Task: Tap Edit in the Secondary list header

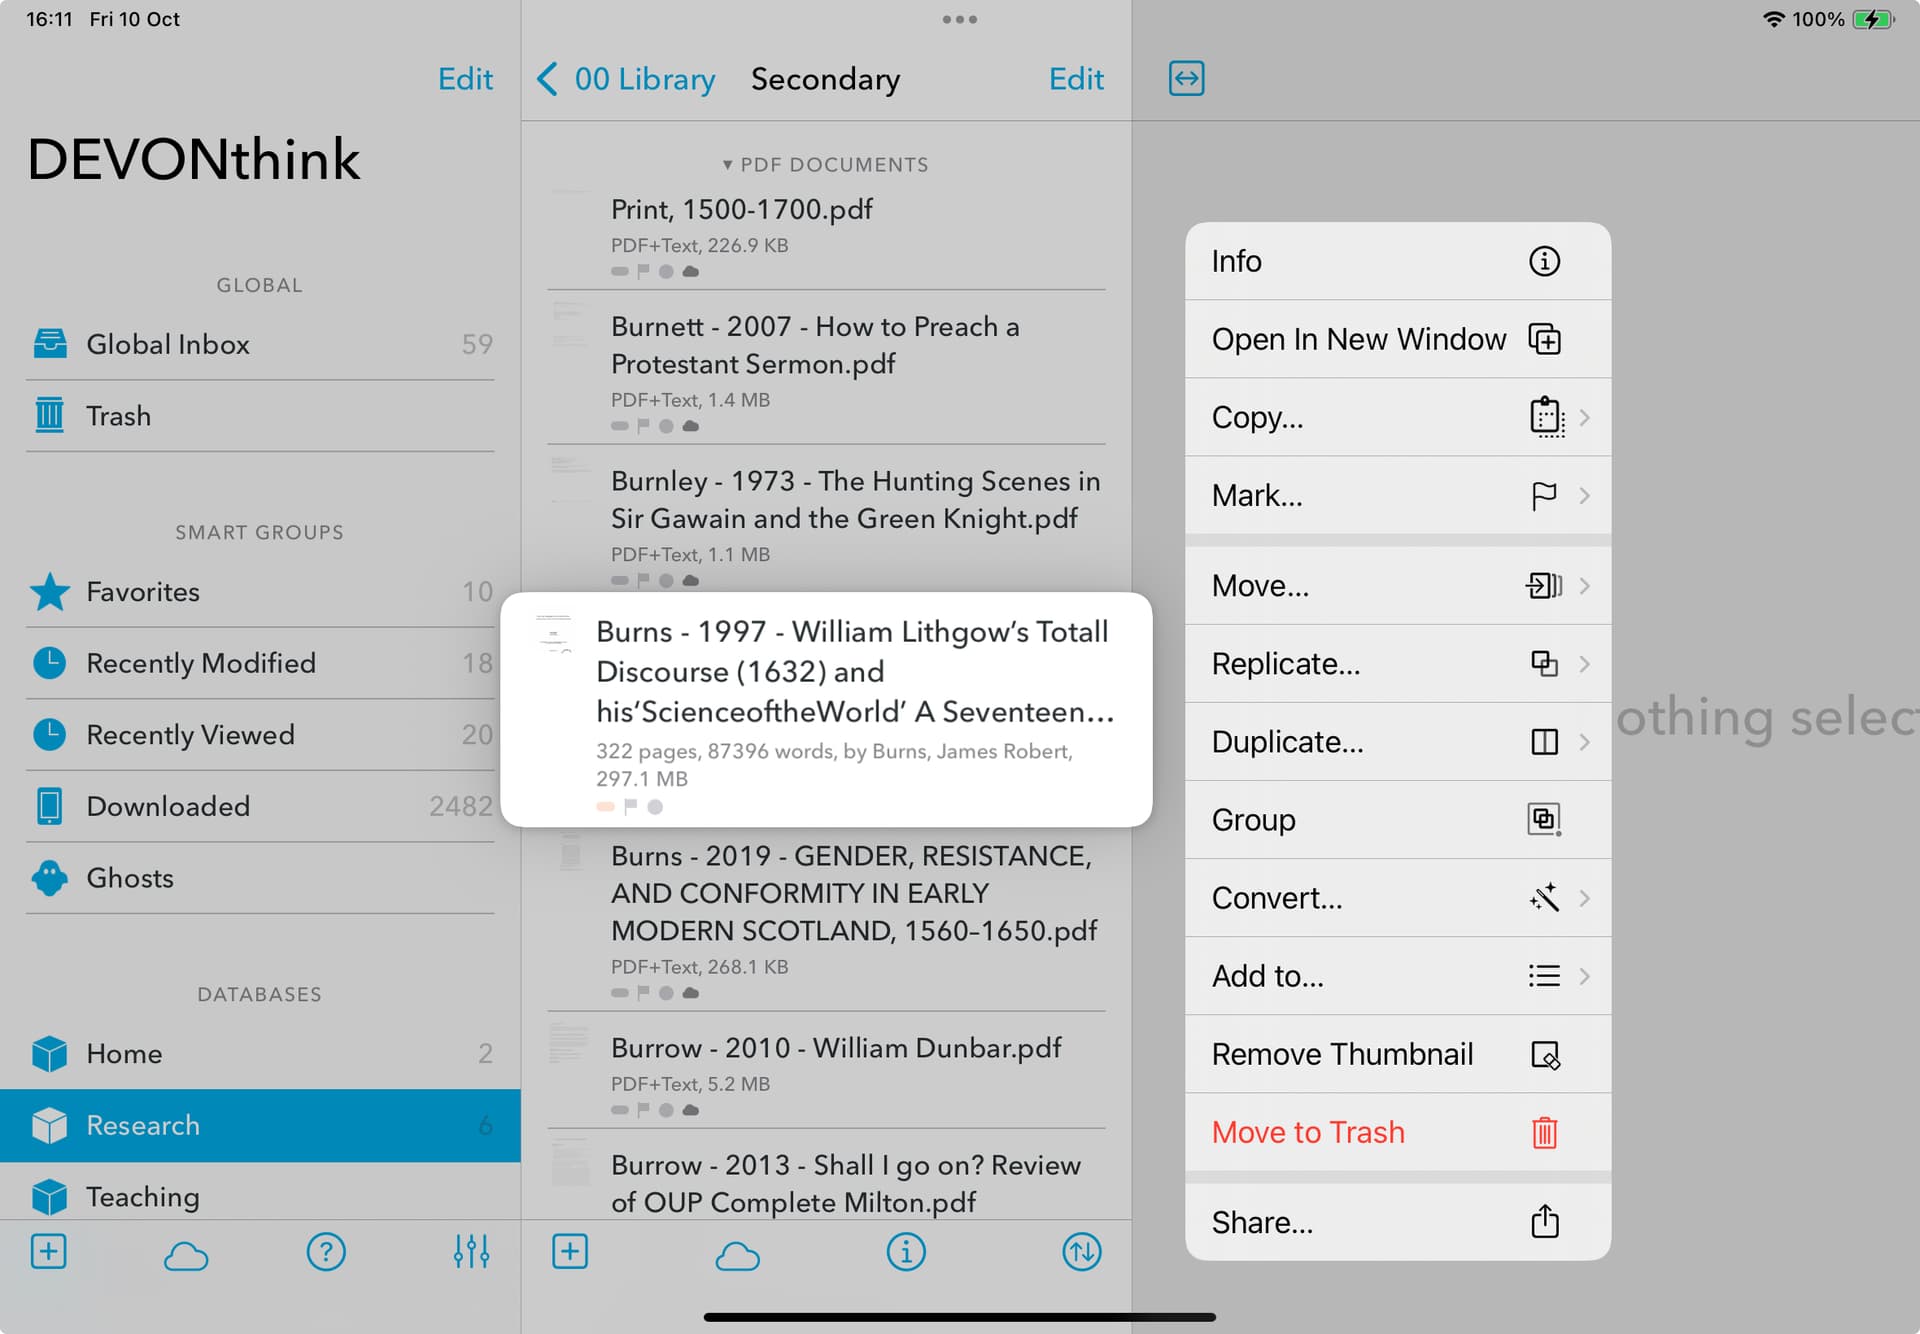Action: click(1075, 79)
